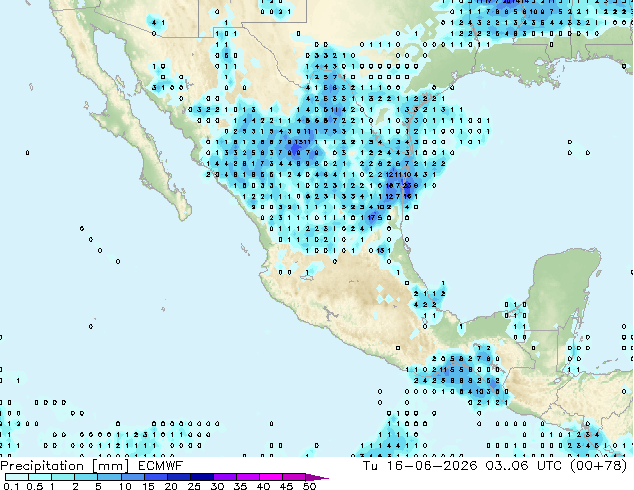
Task: Click the 'ECMWF' model label
Action: [161, 465]
